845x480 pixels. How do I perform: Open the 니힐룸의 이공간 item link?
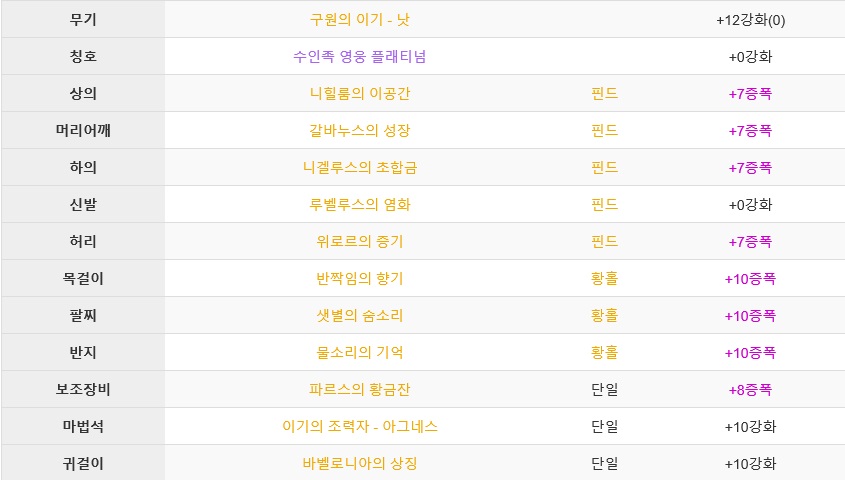coord(359,94)
